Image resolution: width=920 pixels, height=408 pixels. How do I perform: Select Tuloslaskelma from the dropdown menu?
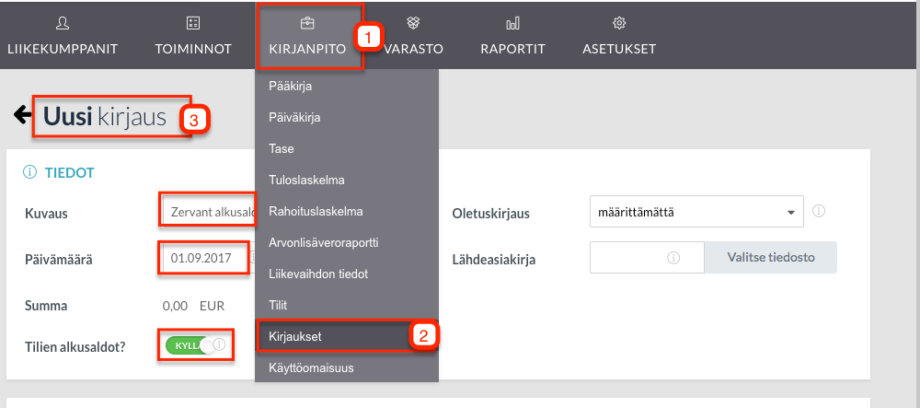coord(347,180)
